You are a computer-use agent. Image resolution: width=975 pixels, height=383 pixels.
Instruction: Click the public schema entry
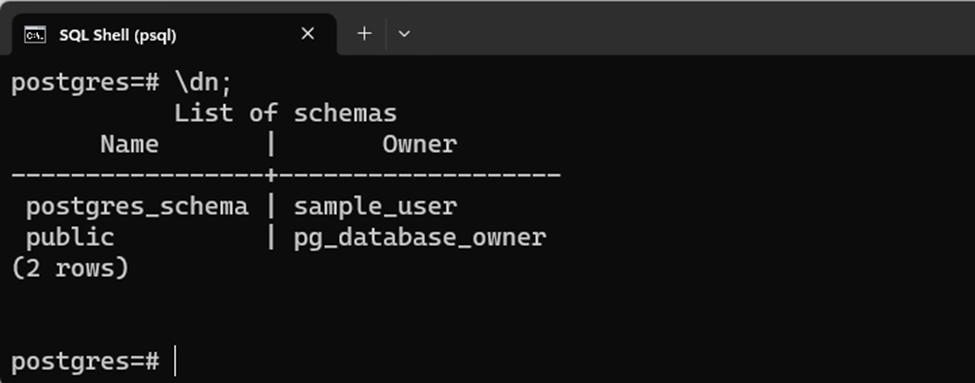pos(70,238)
